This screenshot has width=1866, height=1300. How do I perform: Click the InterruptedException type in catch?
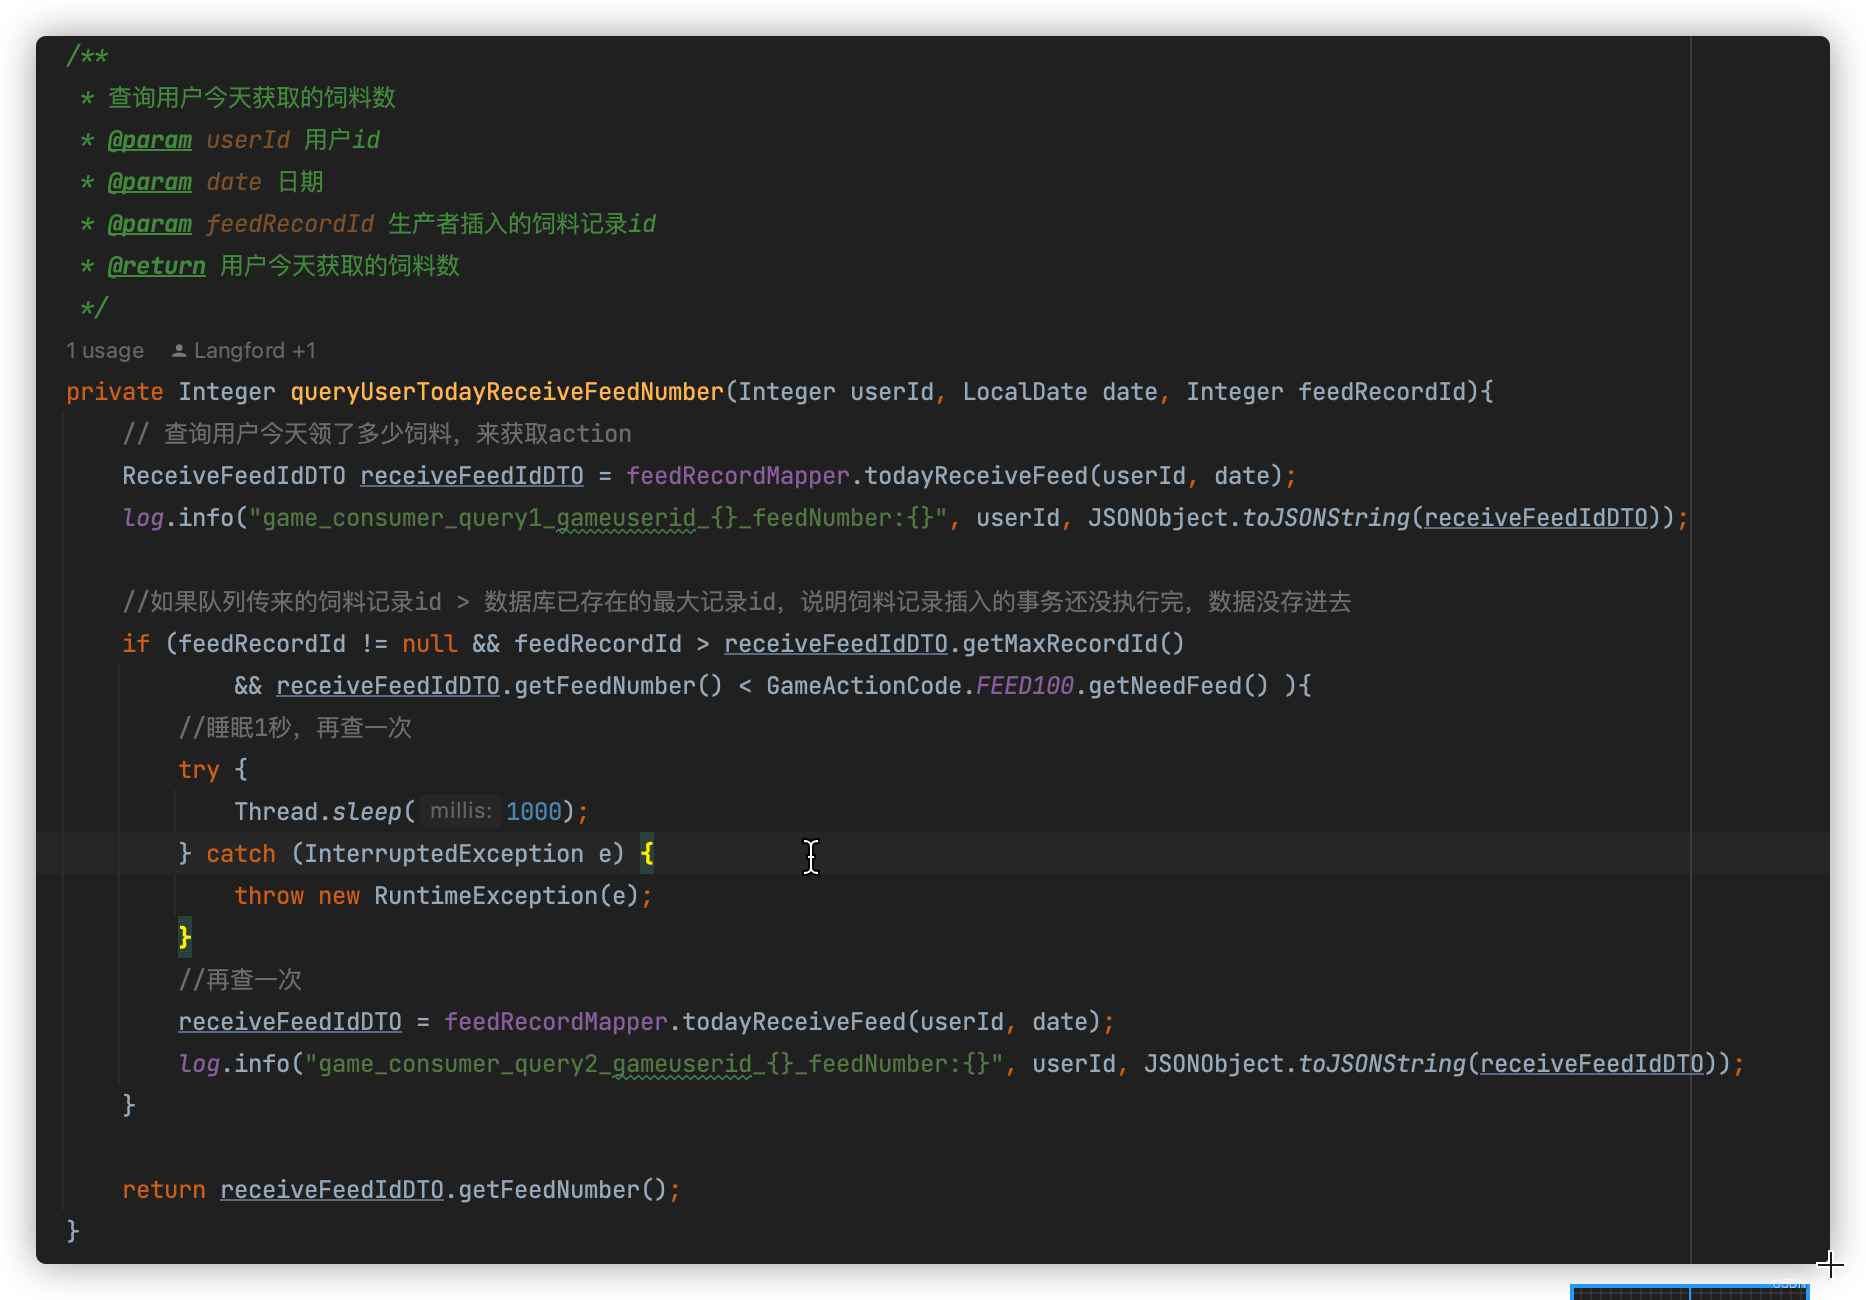[444, 854]
